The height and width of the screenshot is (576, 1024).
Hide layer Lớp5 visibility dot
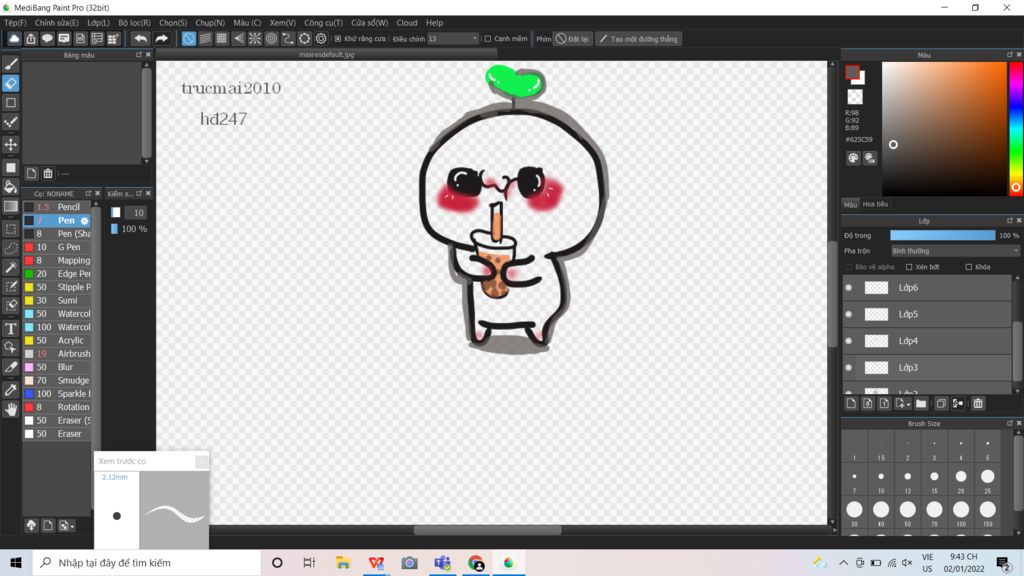[848, 314]
